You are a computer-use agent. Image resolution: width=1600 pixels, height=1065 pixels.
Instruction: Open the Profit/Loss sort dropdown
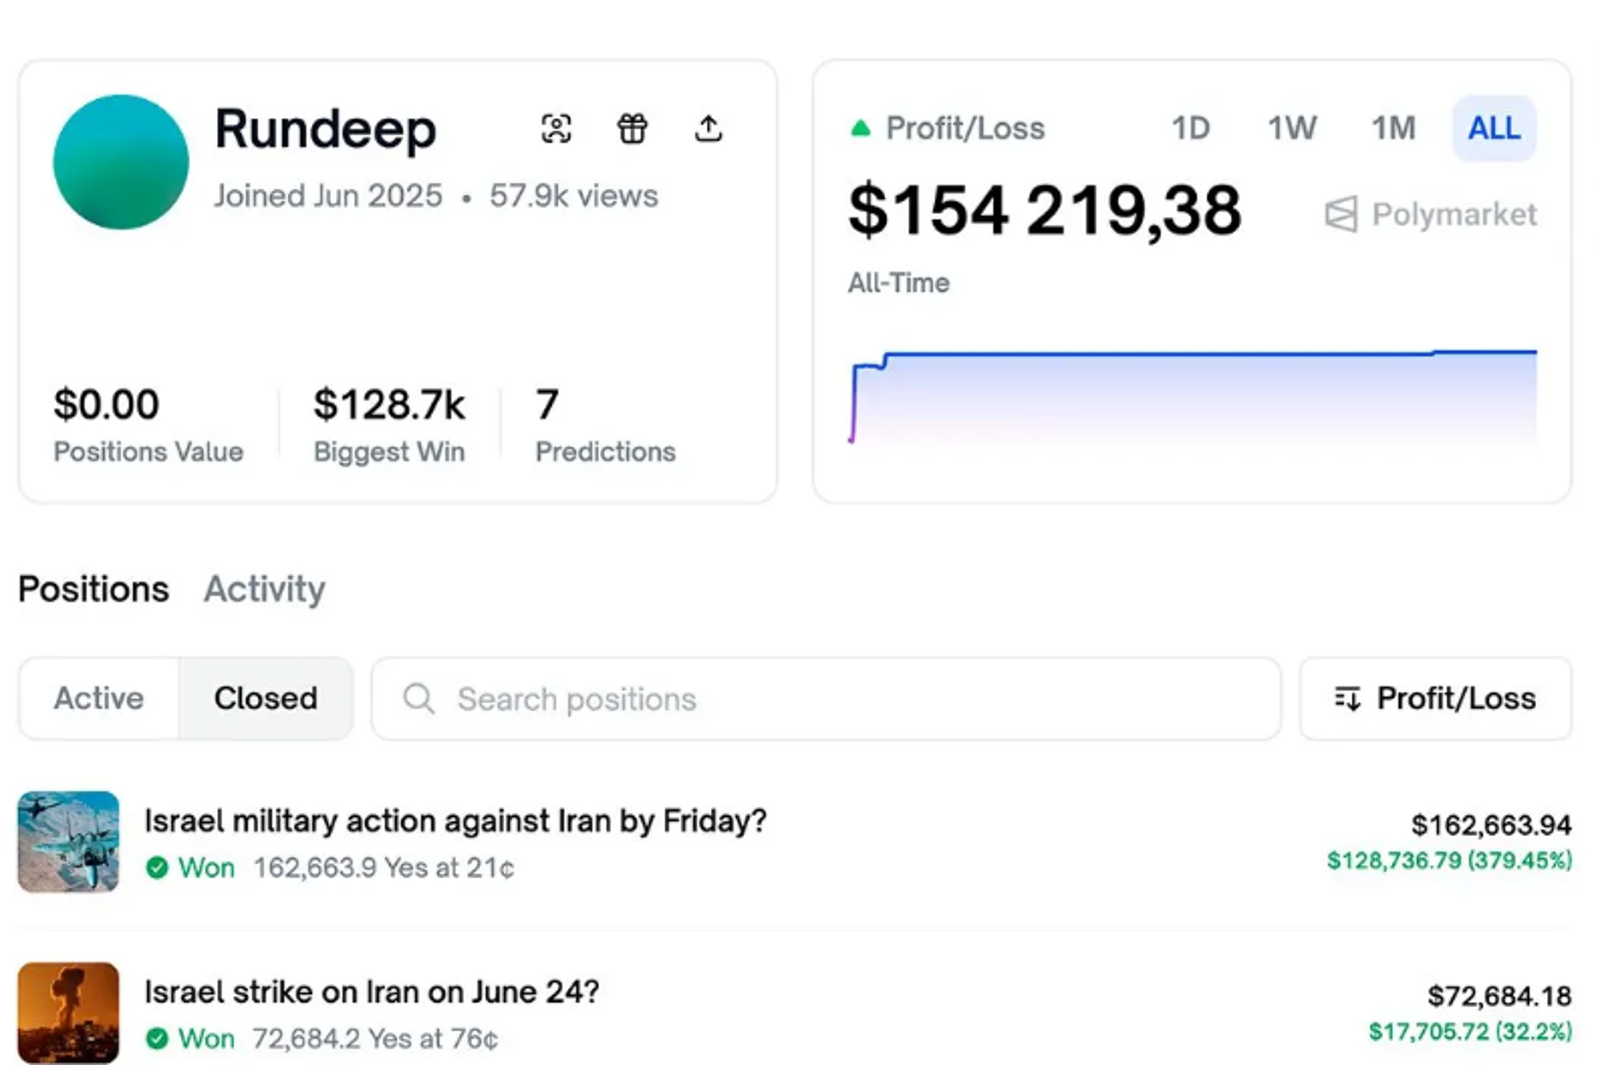click(x=1435, y=698)
